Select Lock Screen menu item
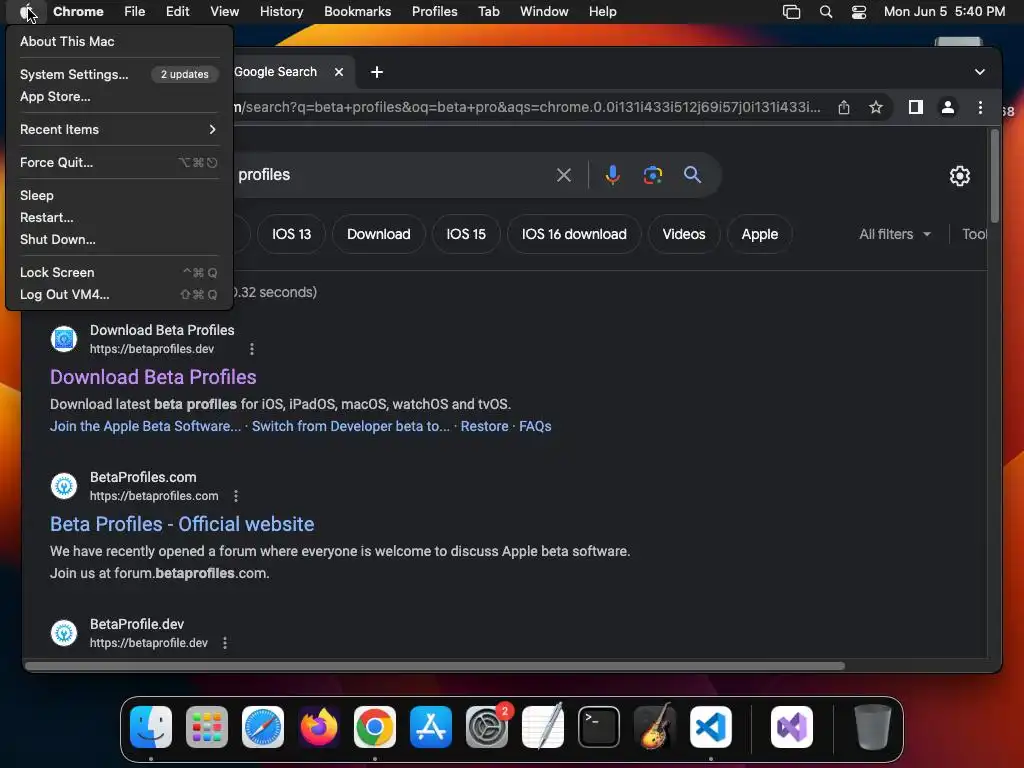 tap(118, 272)
